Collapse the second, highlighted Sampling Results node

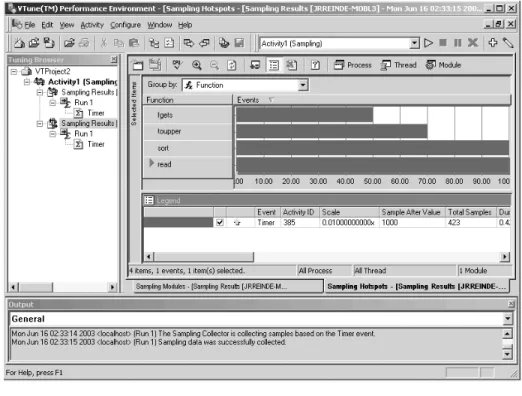tap(40, 124)
